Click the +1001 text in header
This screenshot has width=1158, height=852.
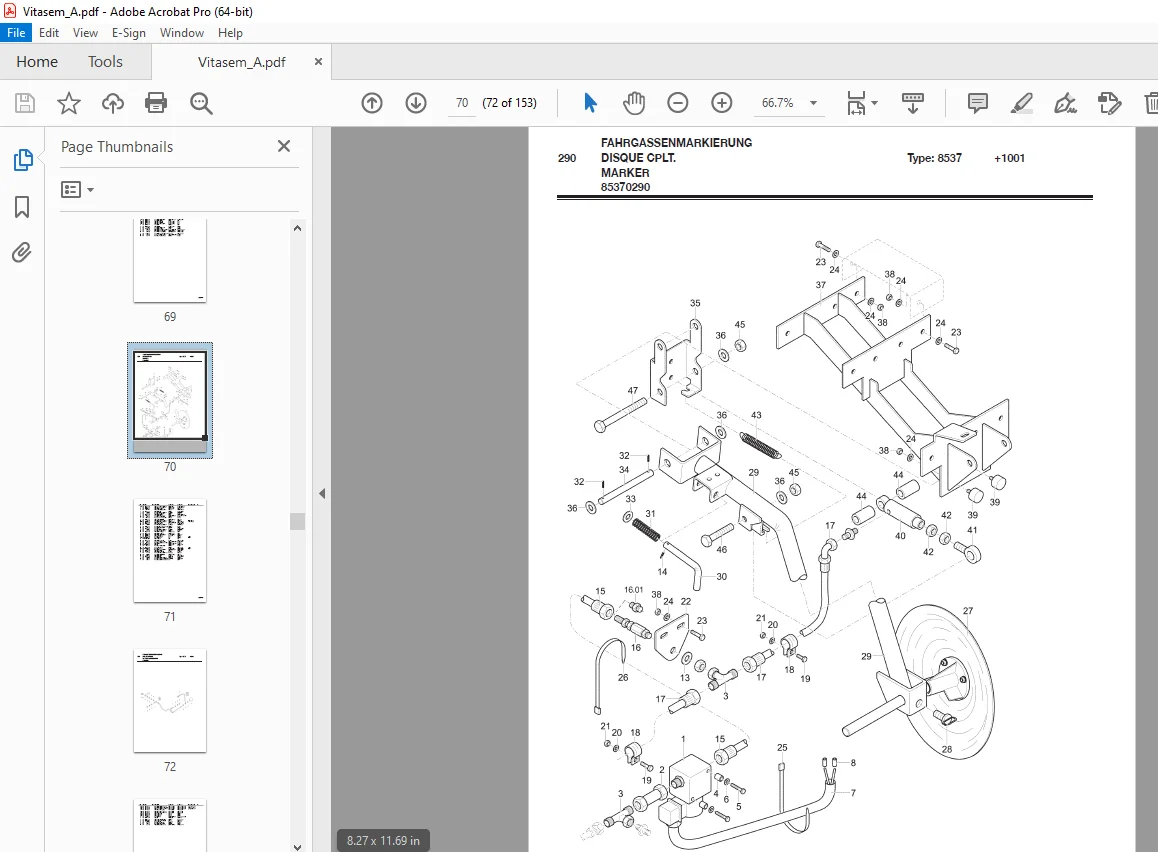(x=1010, y=158)
